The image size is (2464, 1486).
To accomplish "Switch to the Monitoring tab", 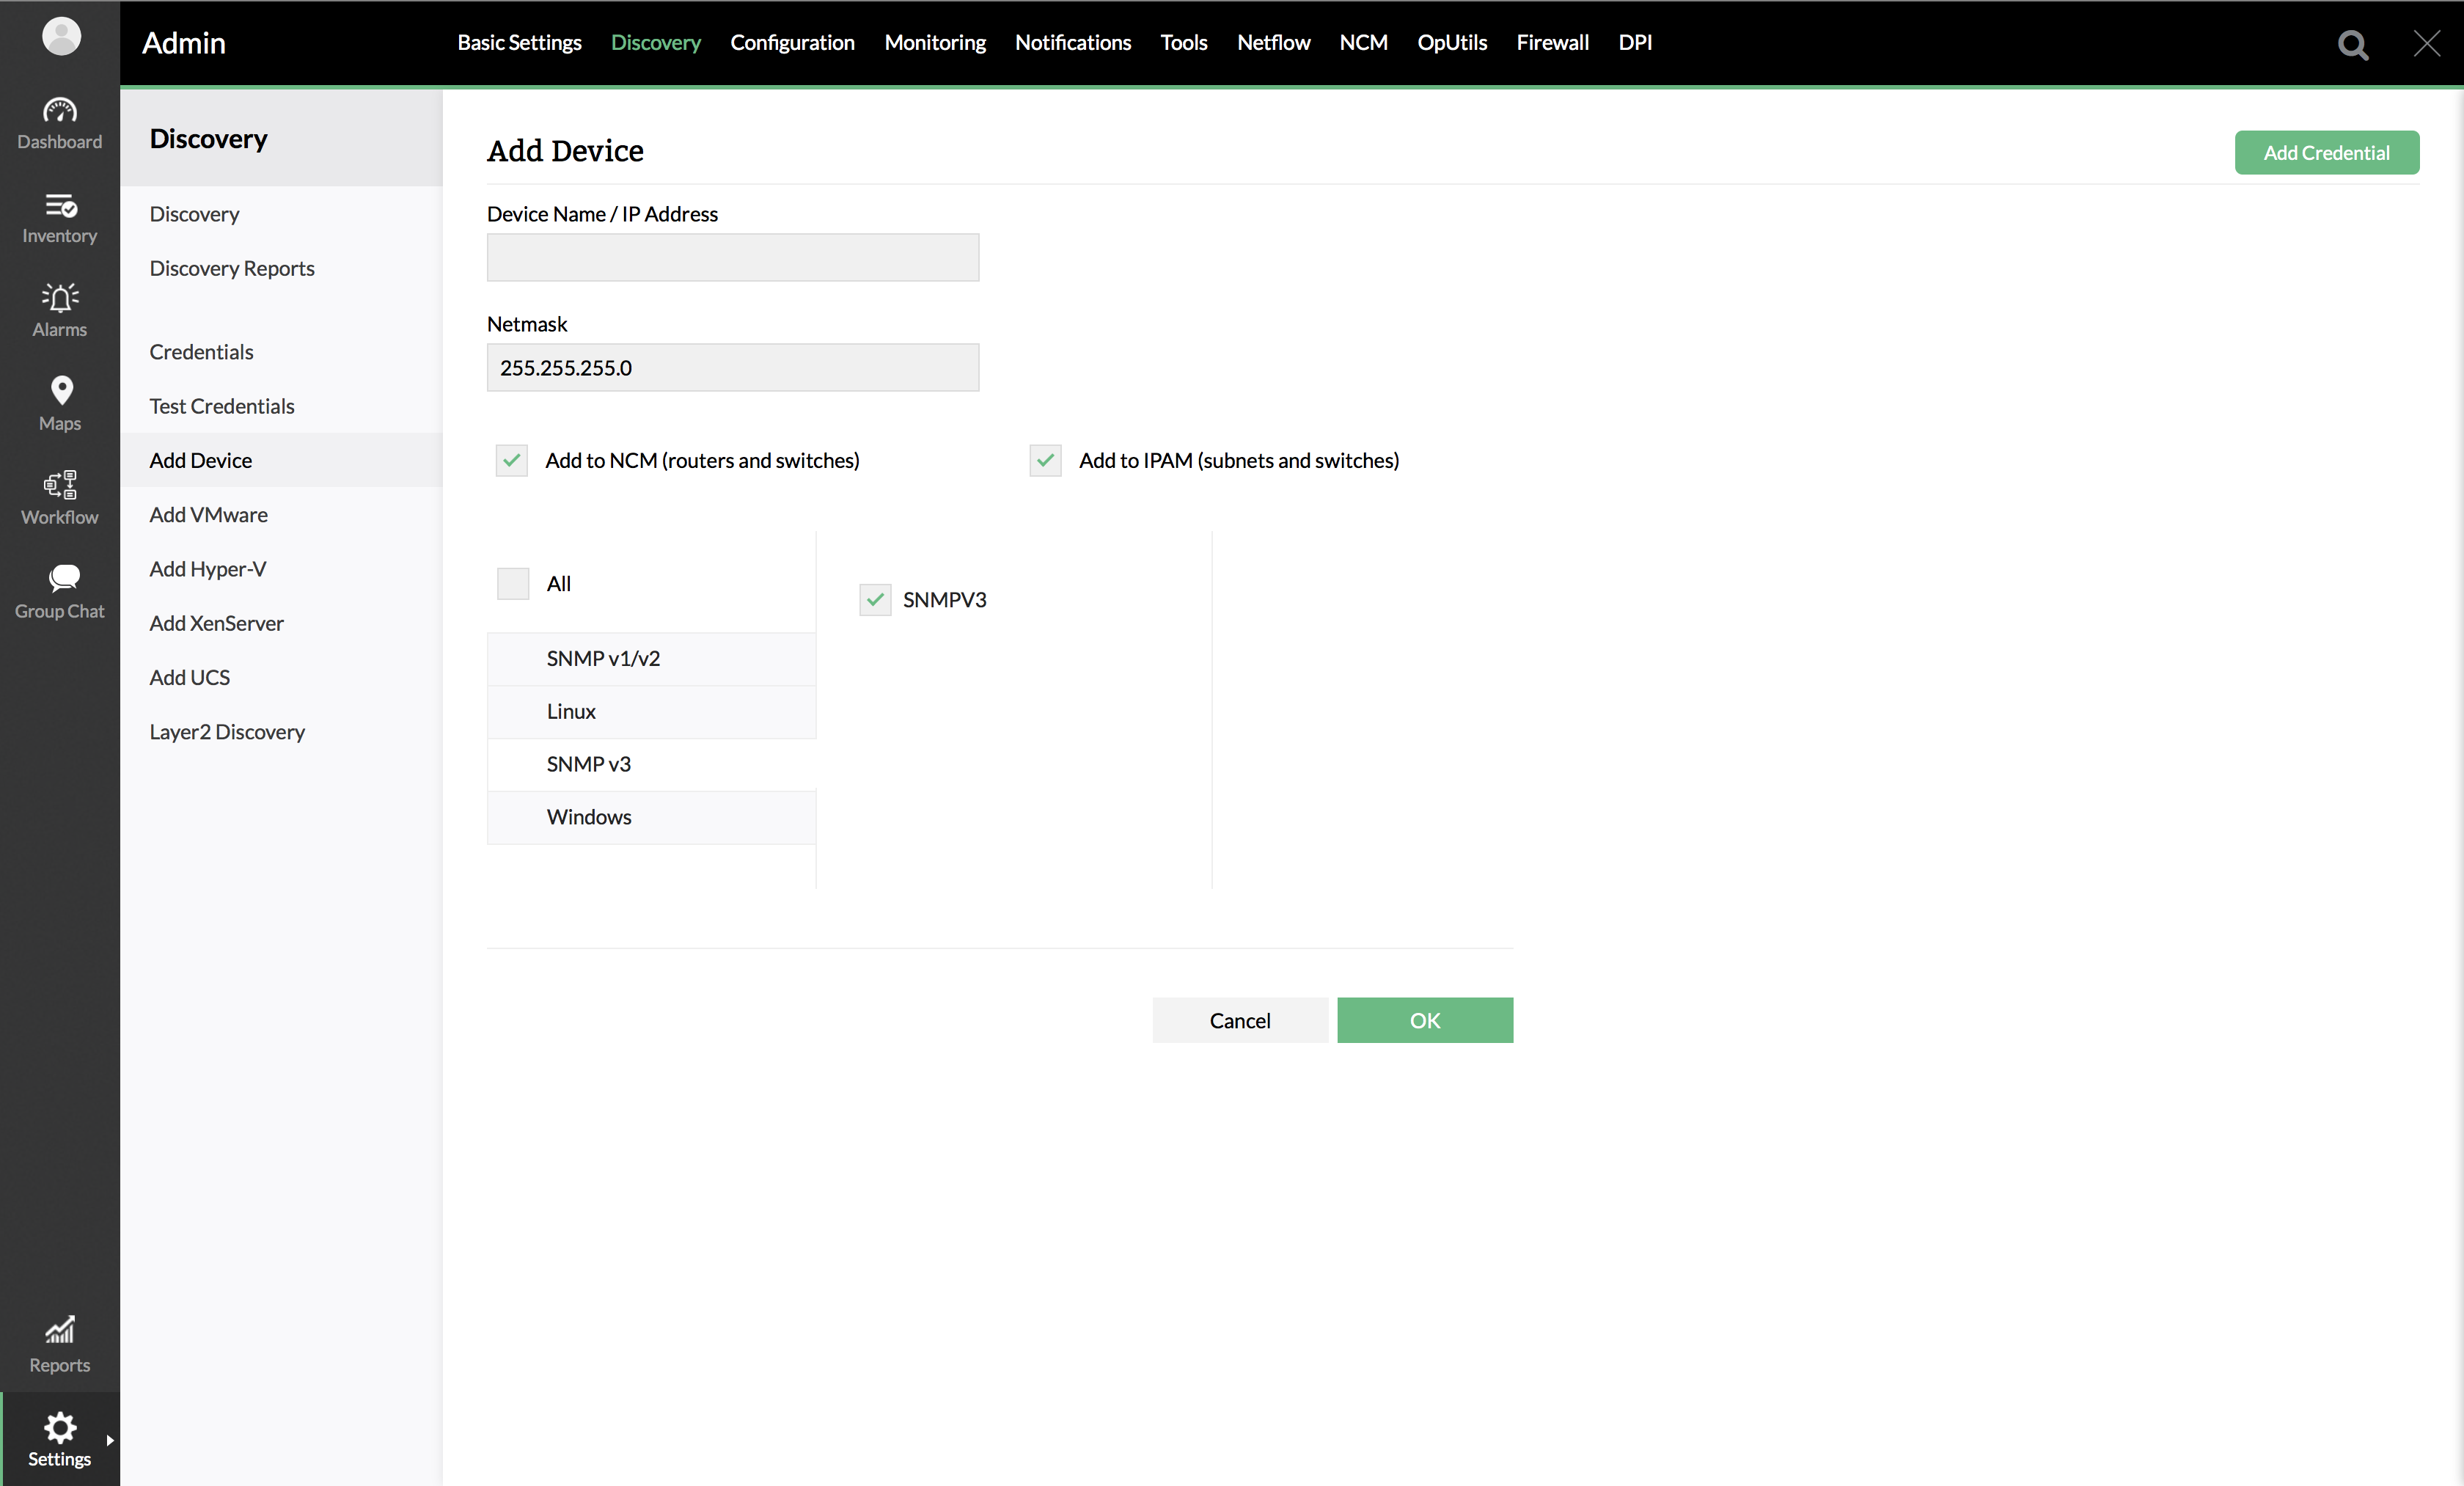I will [x=934, y=42].
